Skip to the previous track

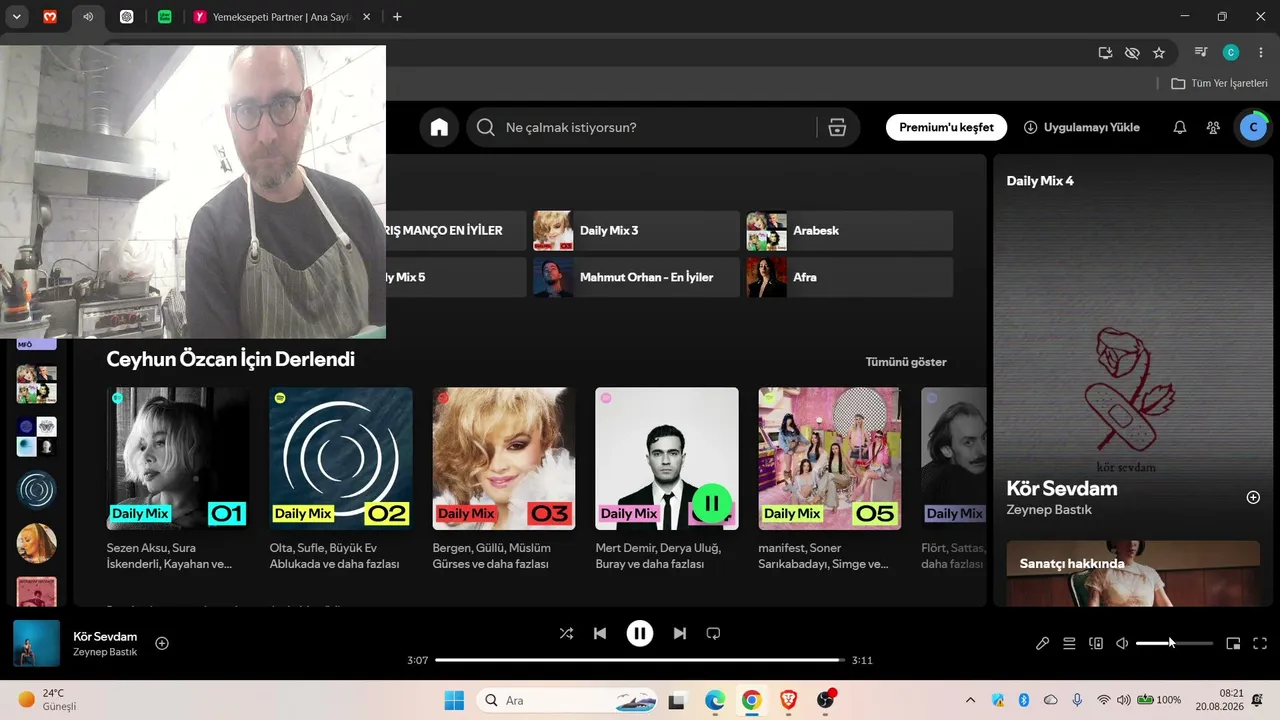coord(600,633)
